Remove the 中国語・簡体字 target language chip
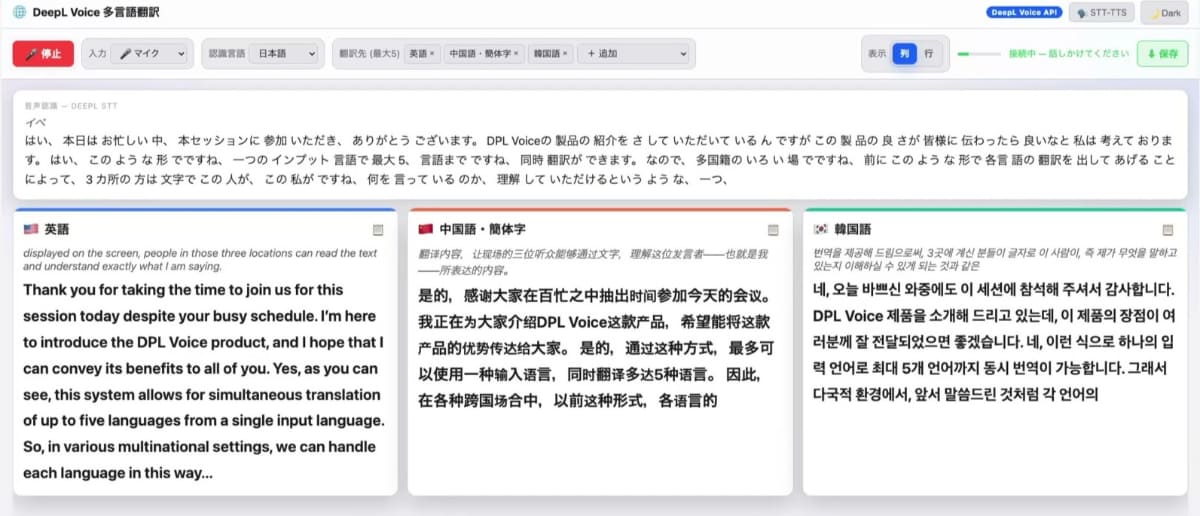1200x516 pixels. click(516, 53)
